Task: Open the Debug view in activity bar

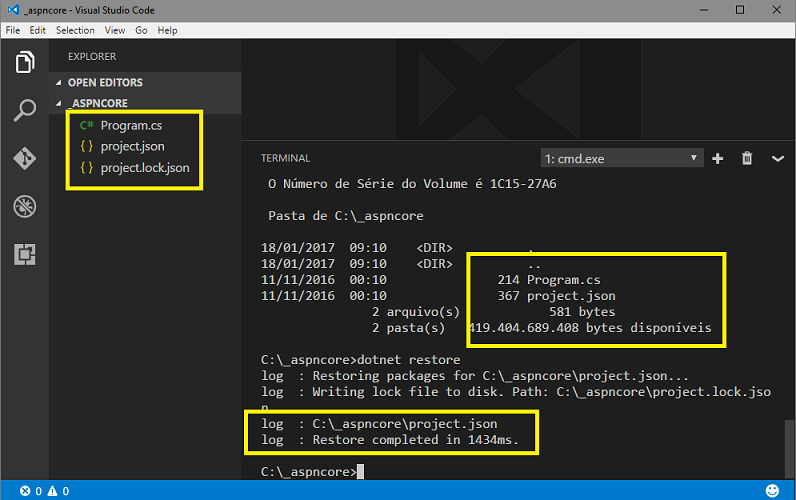Action: tap(24, 207)
